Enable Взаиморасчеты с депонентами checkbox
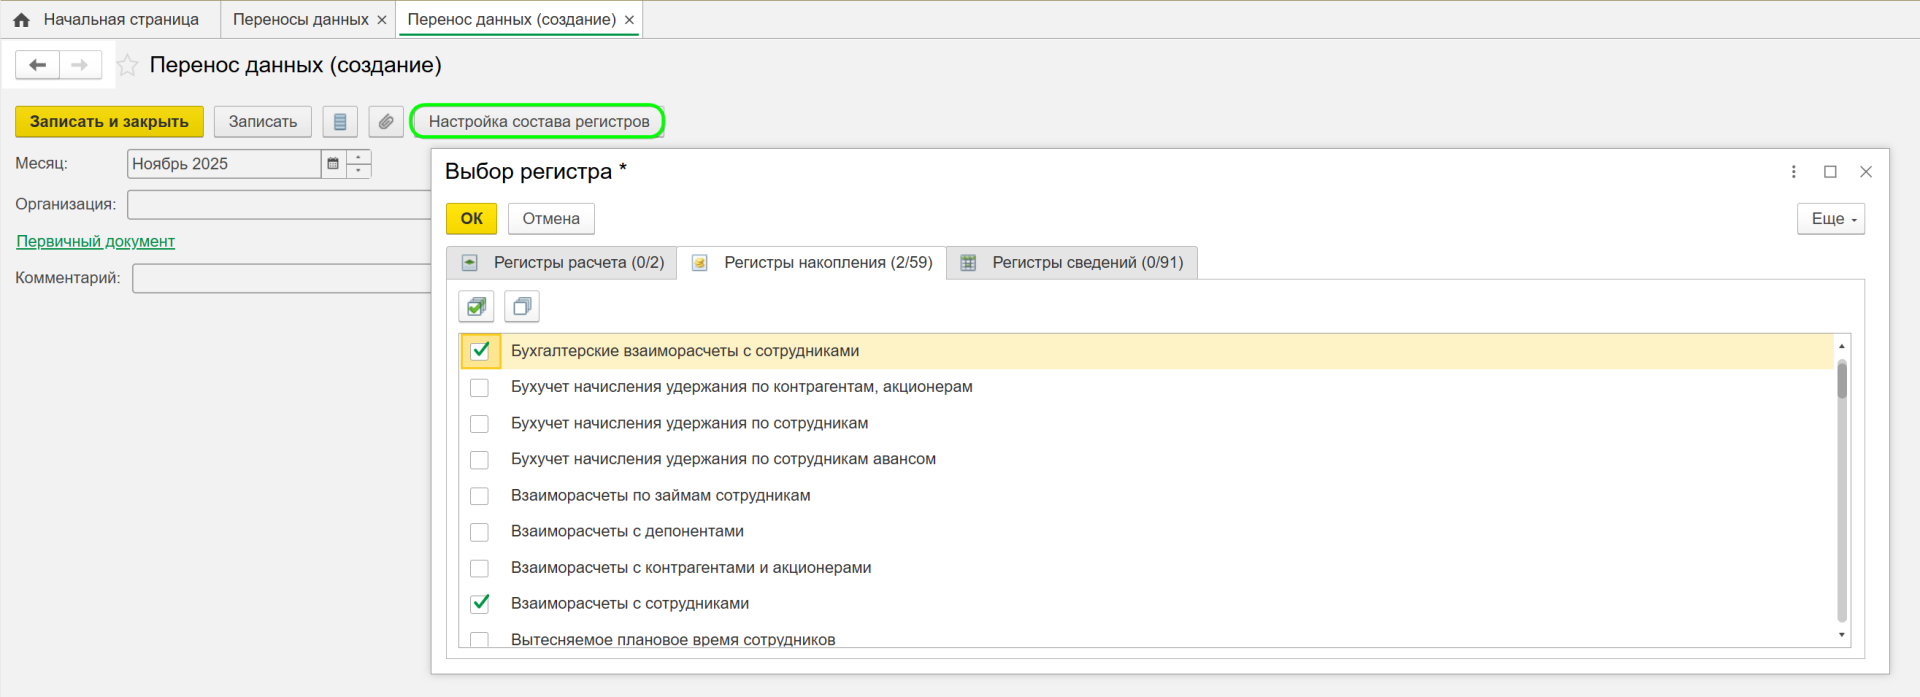This screenshot has width=1920, height=697. click(480, 532)
